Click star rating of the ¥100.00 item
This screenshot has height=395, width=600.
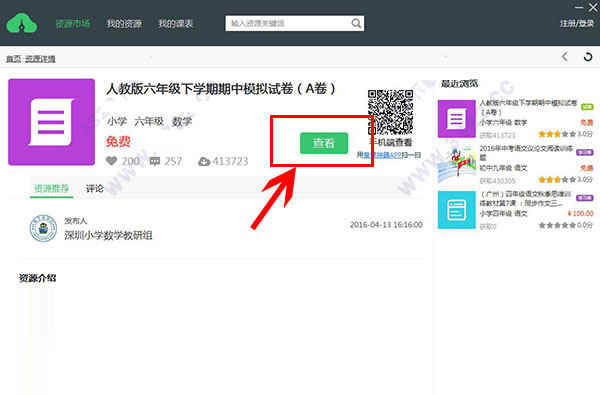click(x=557, y=225)
